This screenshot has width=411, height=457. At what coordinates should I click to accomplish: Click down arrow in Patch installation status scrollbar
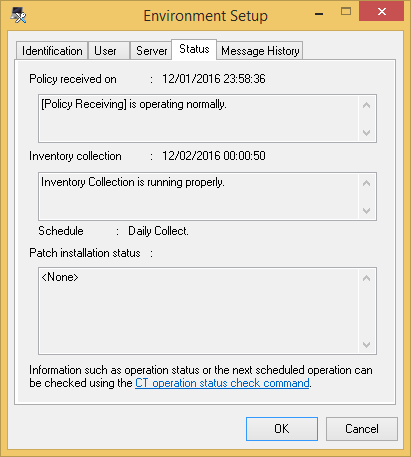366,345
